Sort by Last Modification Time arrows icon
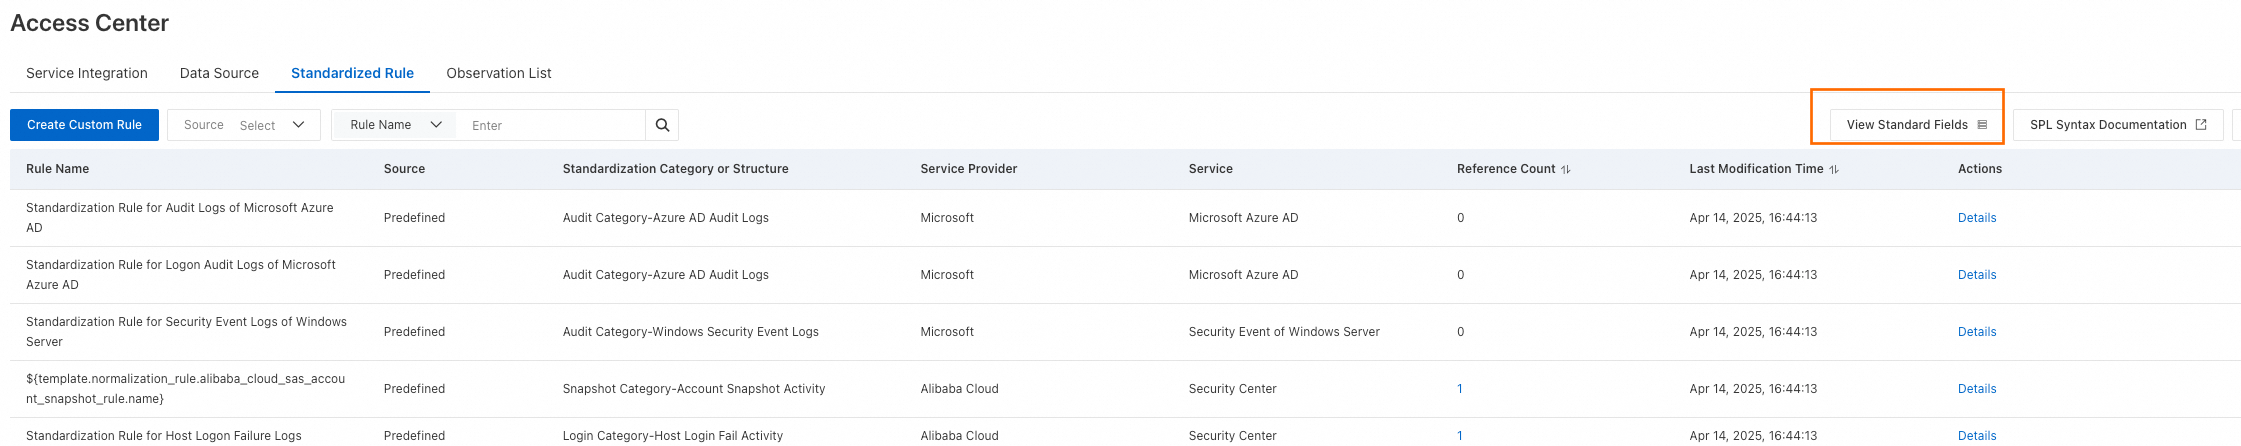This screenshot has height=446, width=2241. point(1834,170)
